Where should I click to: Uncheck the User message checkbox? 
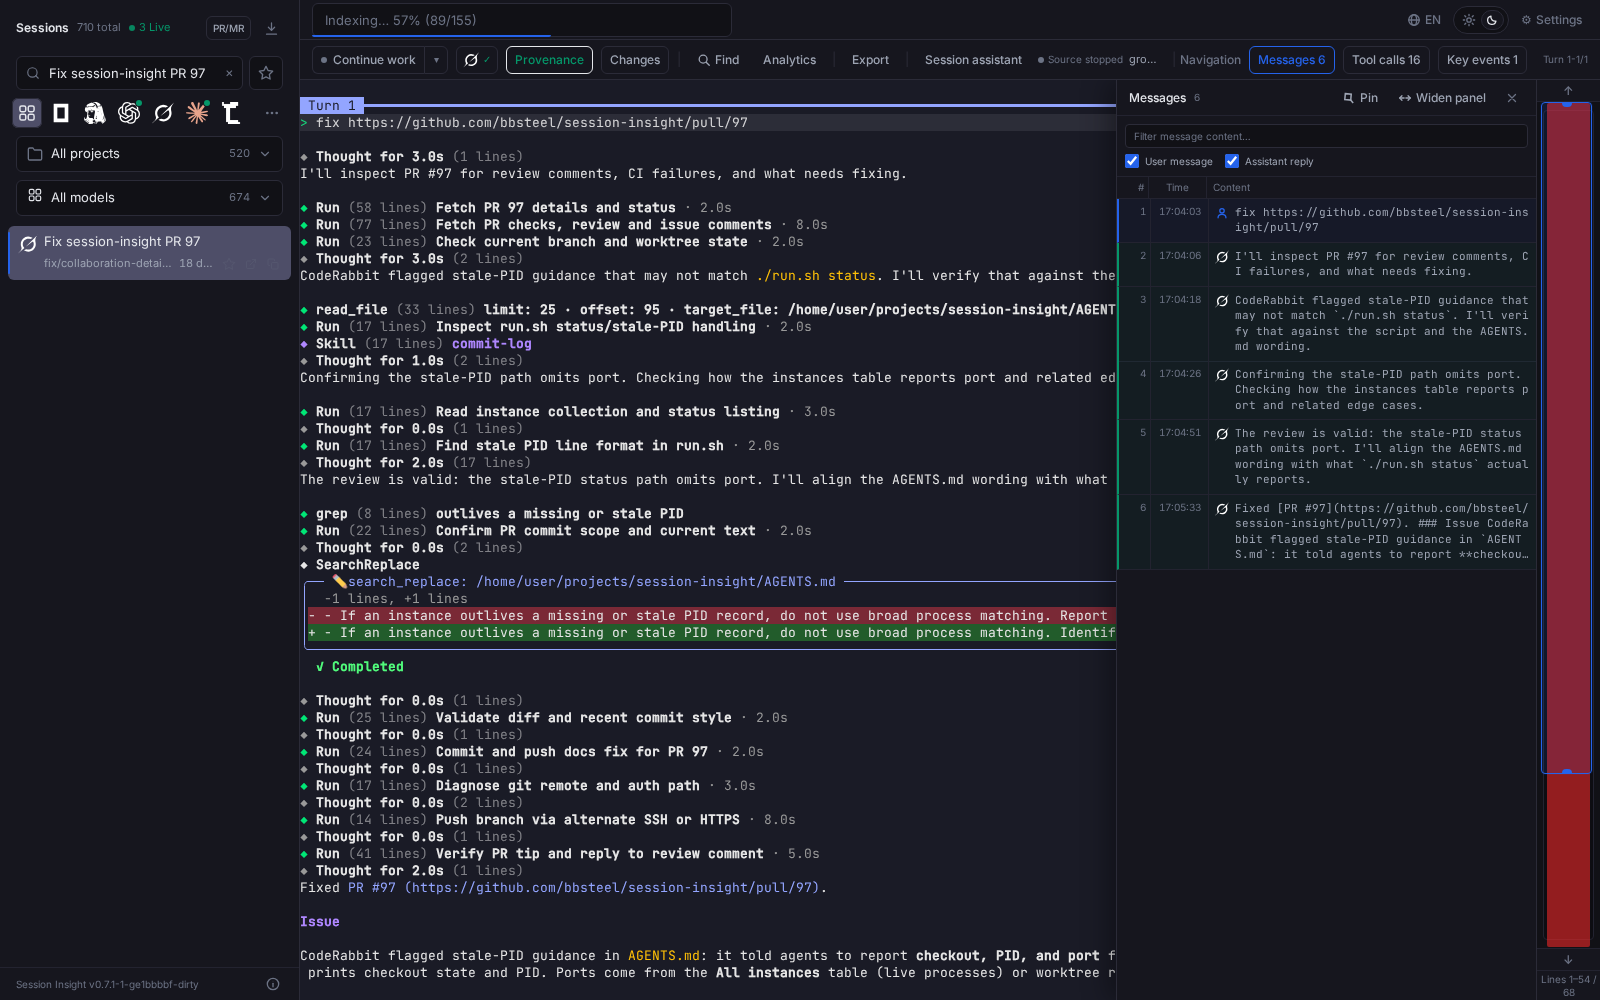click(1132, 161)
